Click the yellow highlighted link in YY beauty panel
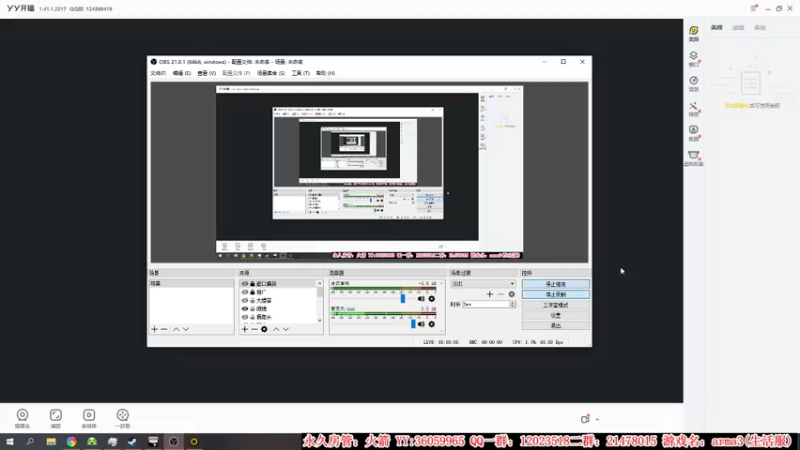 point(737,106)
